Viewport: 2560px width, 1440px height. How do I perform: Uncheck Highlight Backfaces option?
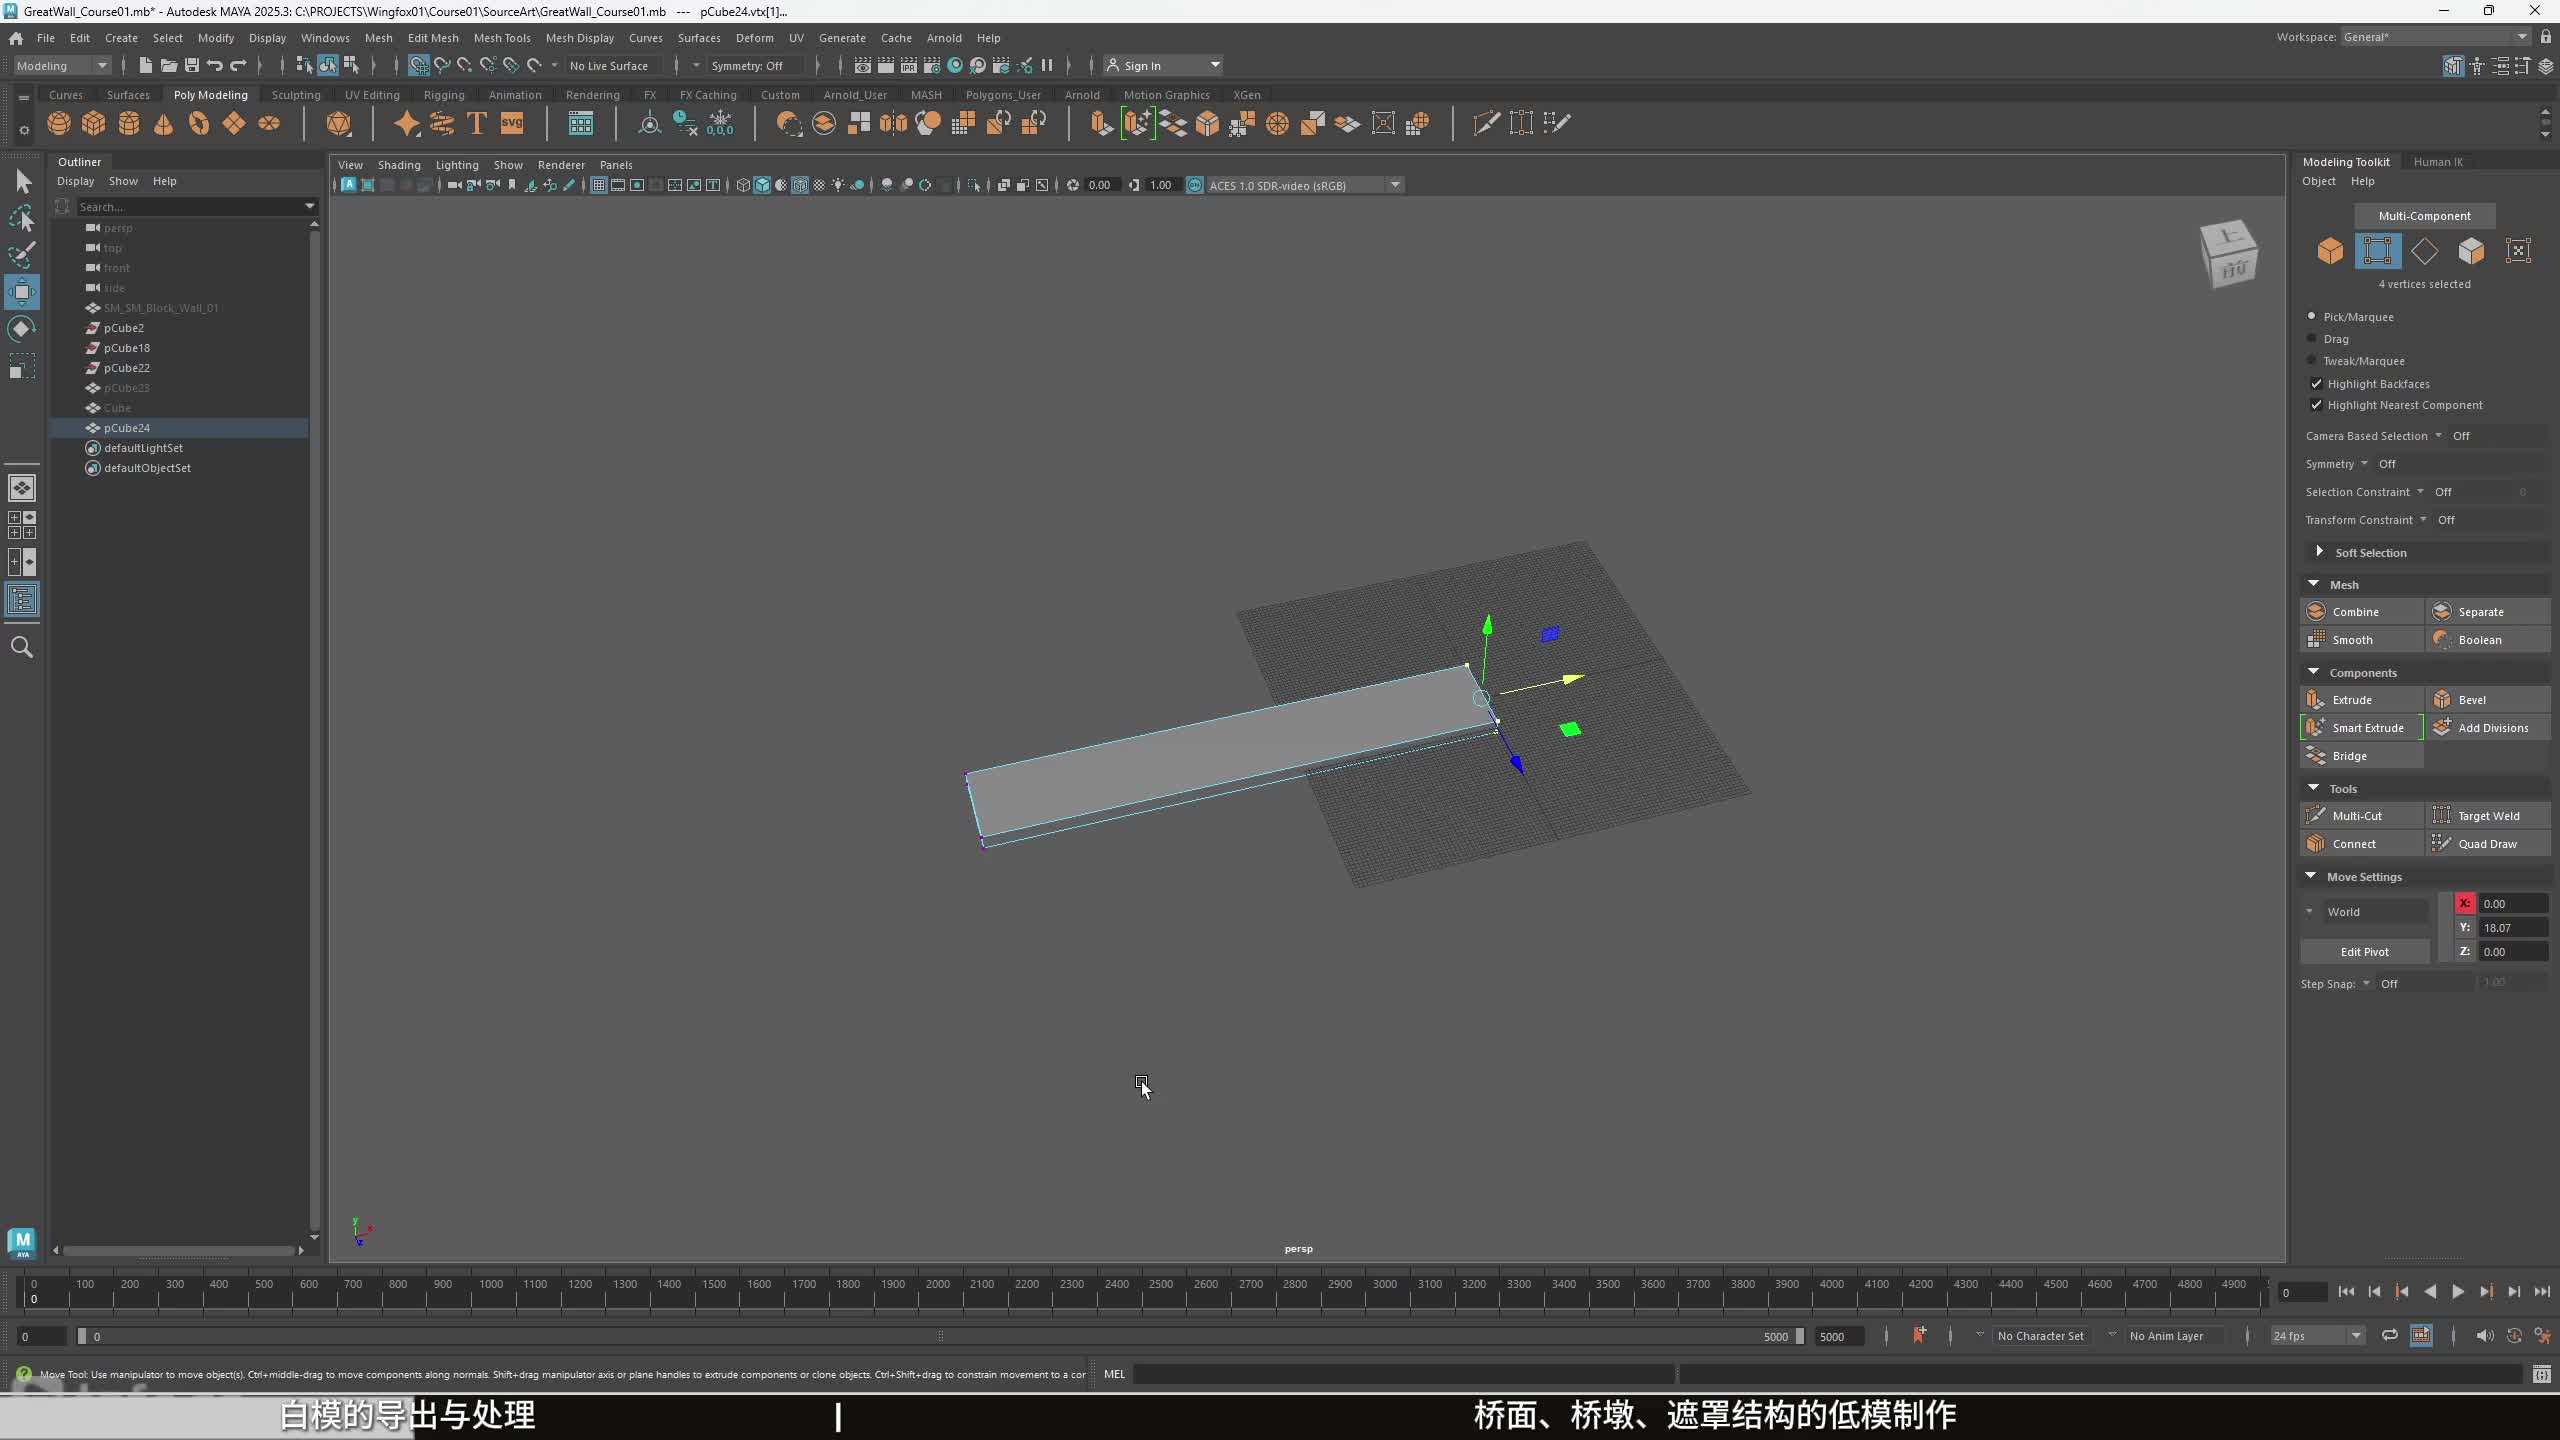click(2316, 383)
